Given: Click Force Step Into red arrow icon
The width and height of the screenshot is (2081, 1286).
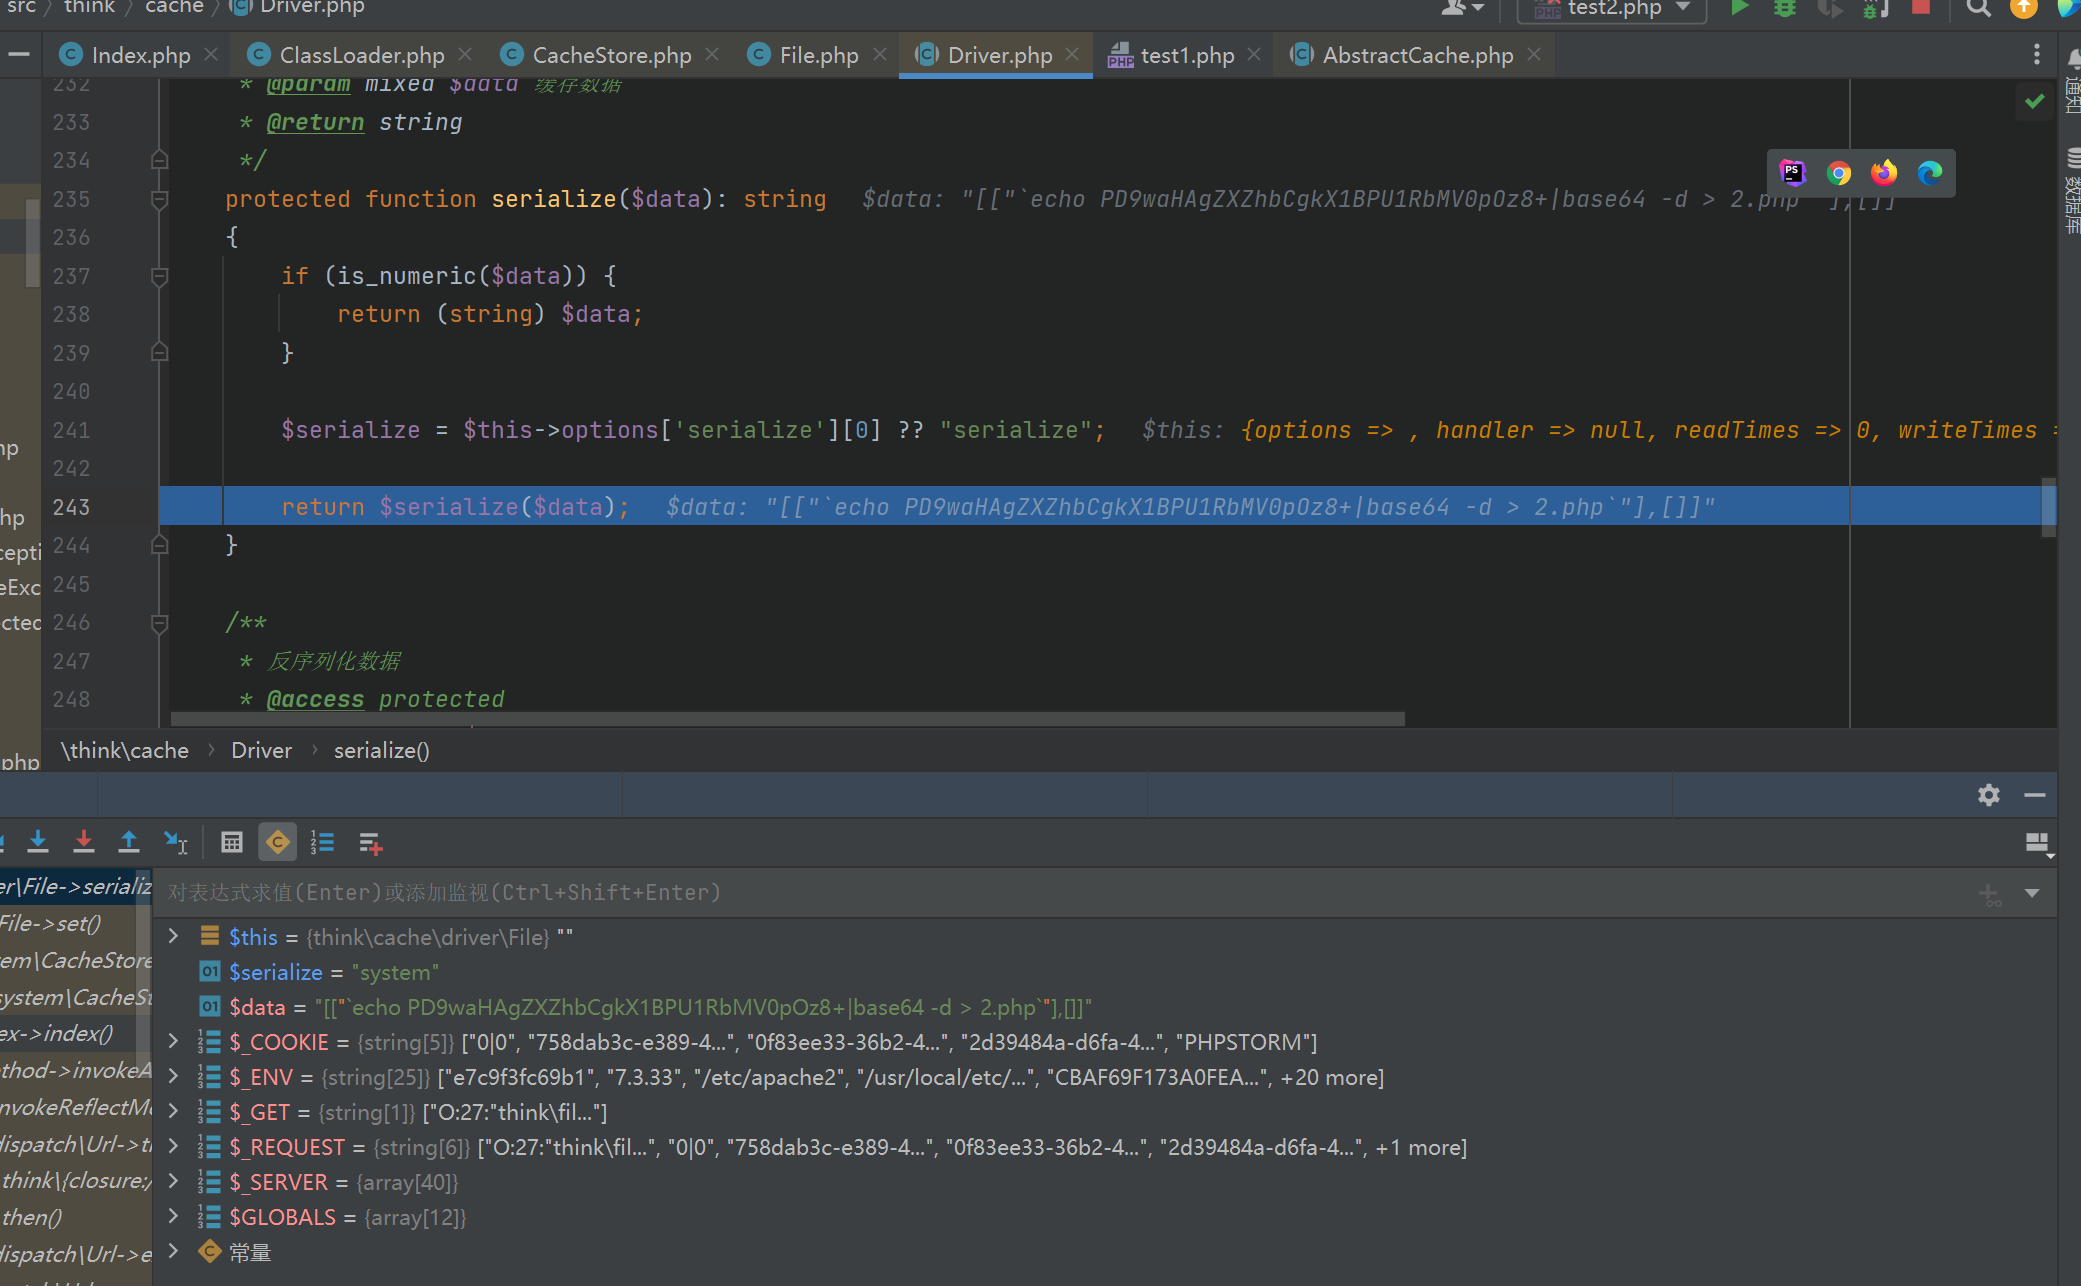Looking at the screenshot, I should (x=84, y=842).
